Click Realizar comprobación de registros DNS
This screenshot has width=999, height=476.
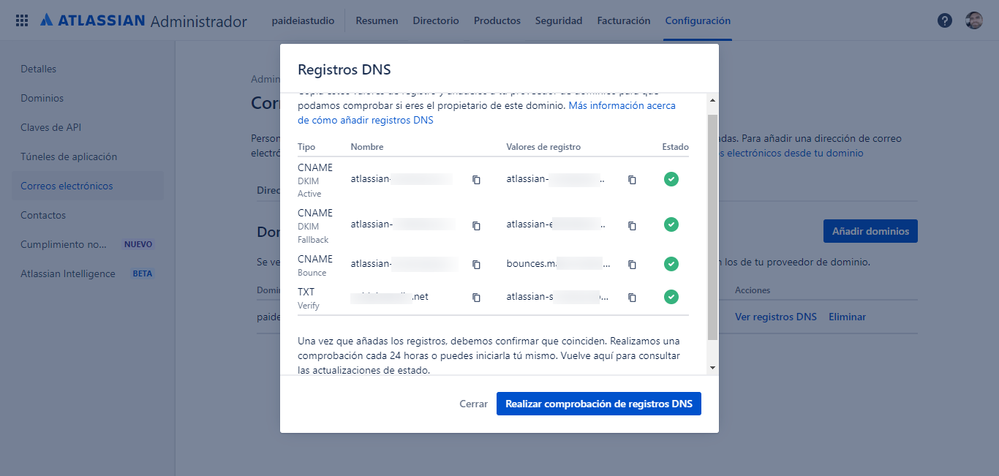[599, 404]
